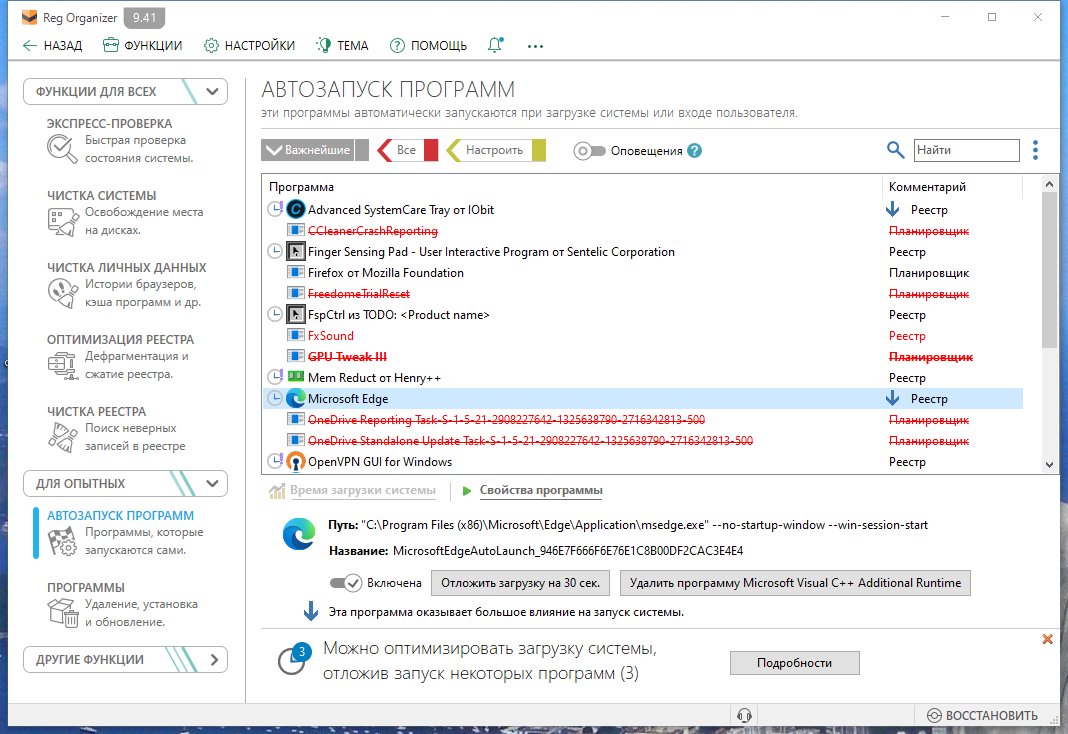Screen dimensions: 1068x734
Task: Switch to Время загрузки системы tab
Action: [x=362, y=490]
